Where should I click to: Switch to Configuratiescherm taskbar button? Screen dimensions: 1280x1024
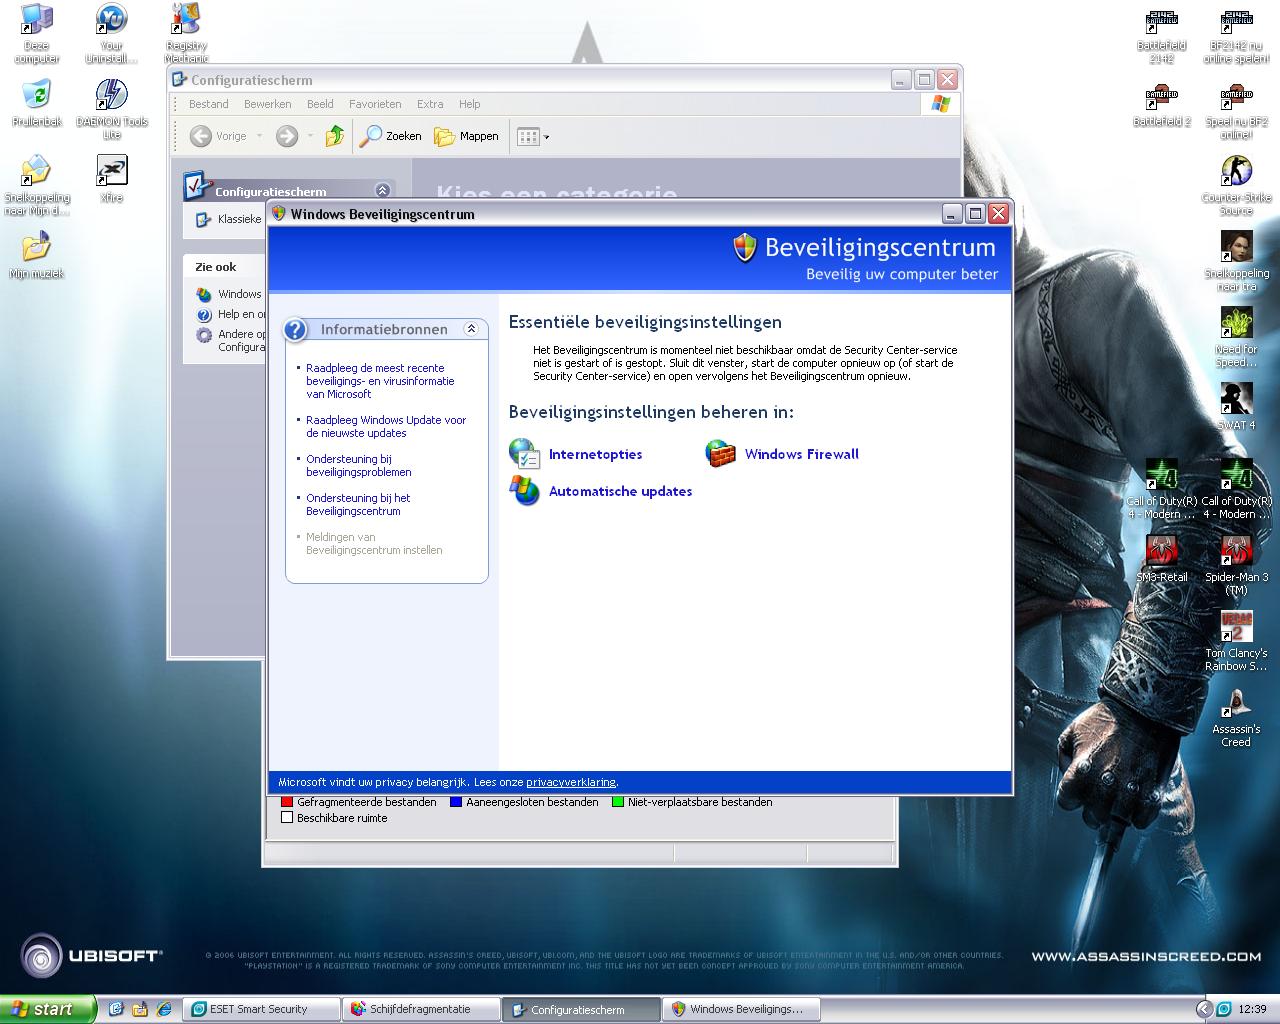coord(581,1009)
